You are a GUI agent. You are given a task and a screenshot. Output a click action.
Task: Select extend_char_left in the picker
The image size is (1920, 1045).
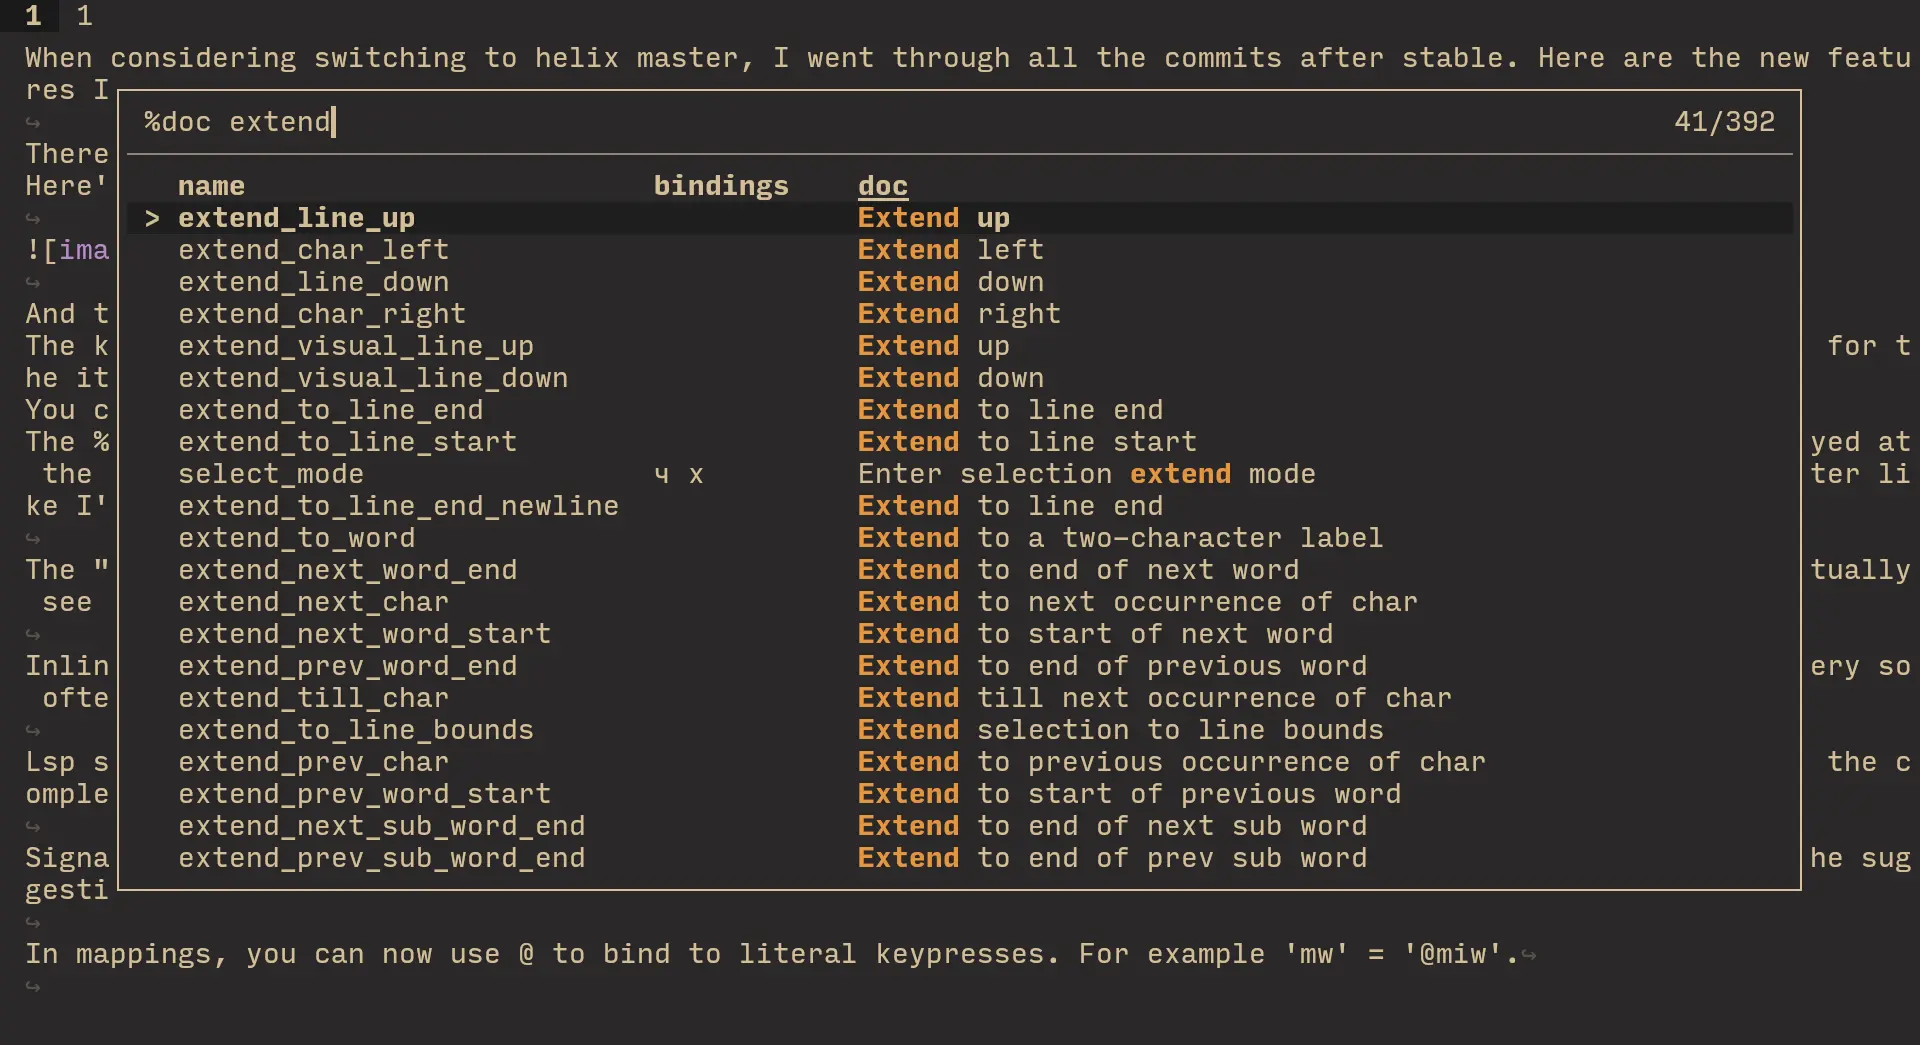coord(313,250)
